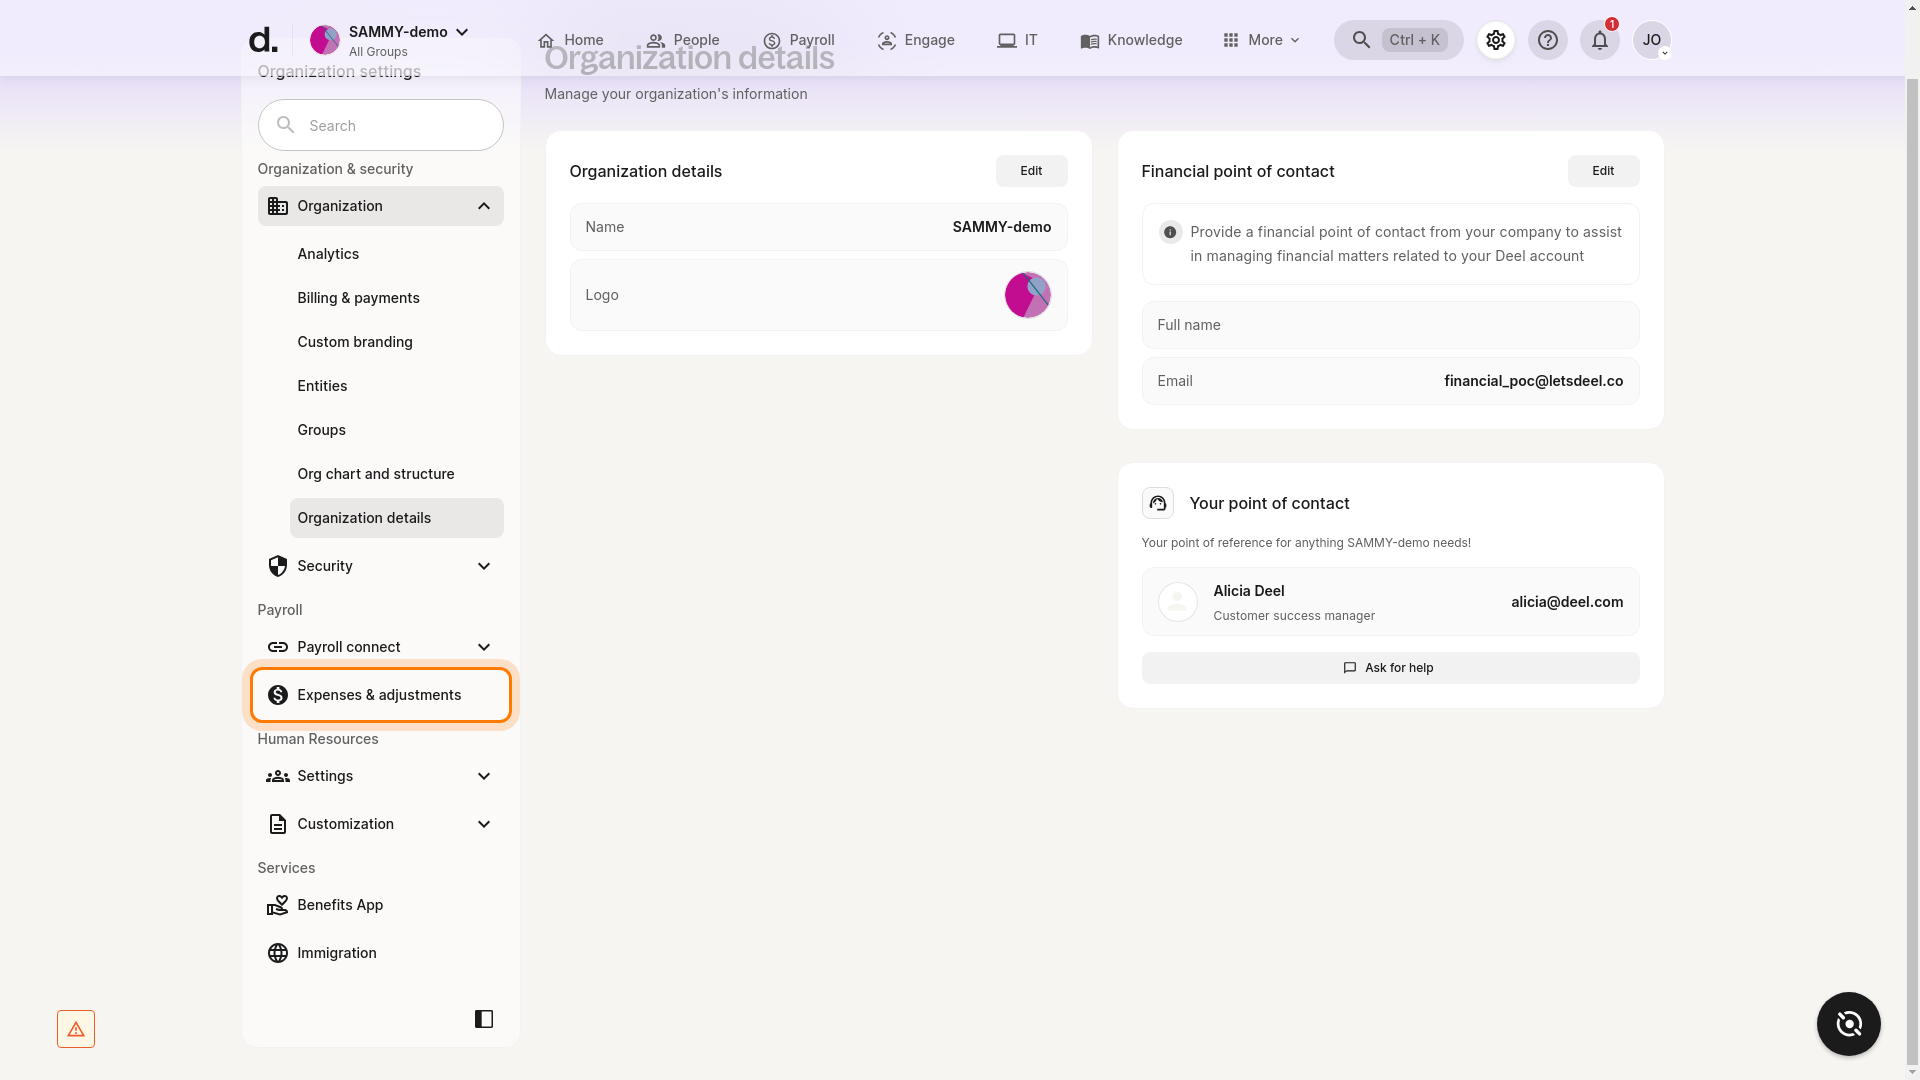Click the Security shield icon
The image size is (1920, 1080).
[x=277, y=566]
